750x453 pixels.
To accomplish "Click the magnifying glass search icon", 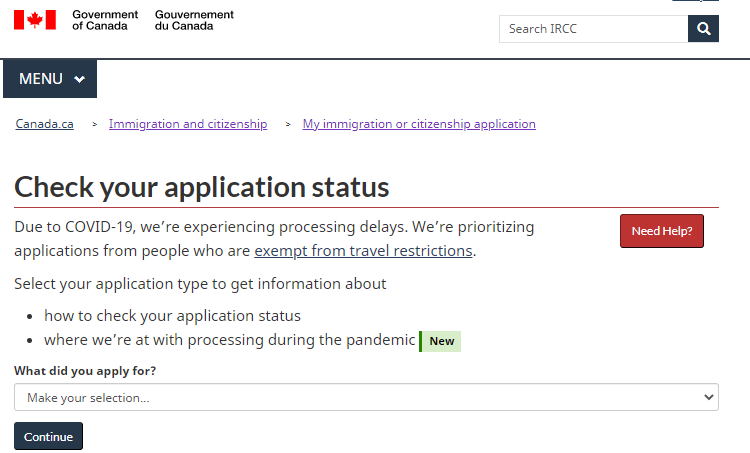I will 703,29.
